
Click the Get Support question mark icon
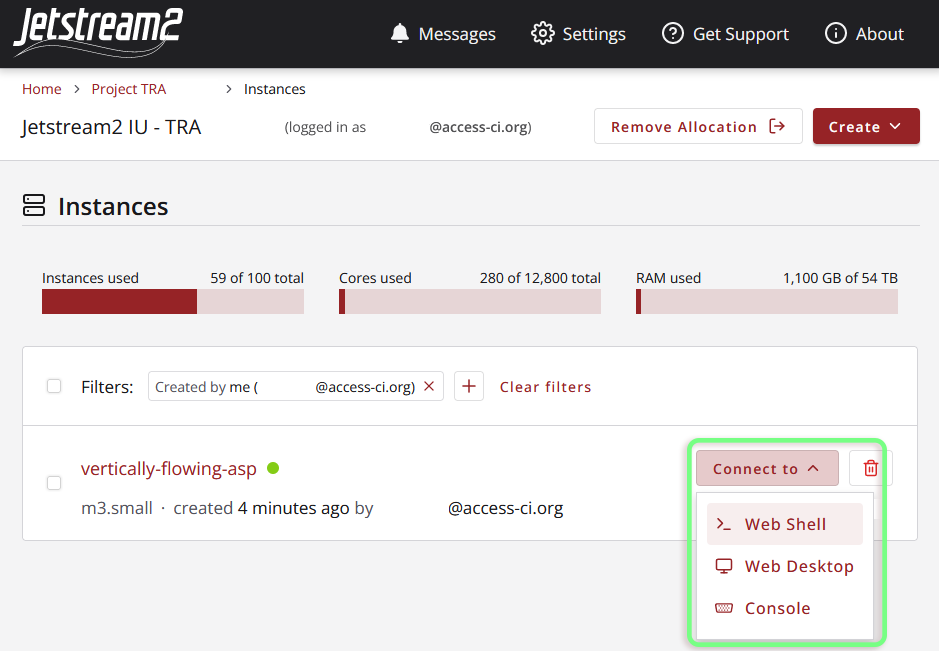(671, 33)
